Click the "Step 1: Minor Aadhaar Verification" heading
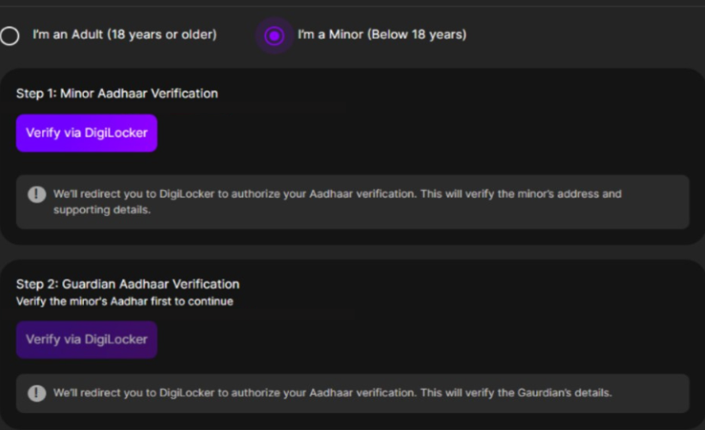The image size is (705, 430). pos(117,94)
